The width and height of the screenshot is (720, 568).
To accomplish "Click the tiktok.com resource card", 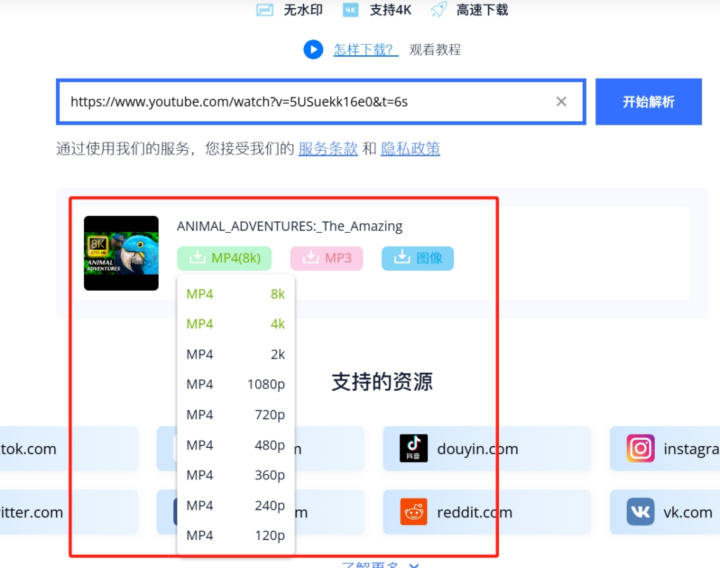I will click(x=69, y=449).
